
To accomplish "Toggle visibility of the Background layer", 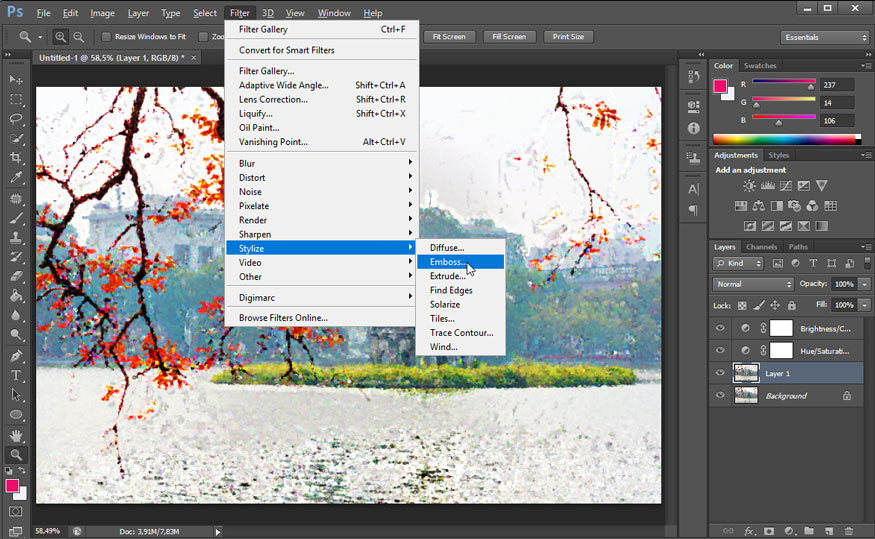I will [719, 395].
